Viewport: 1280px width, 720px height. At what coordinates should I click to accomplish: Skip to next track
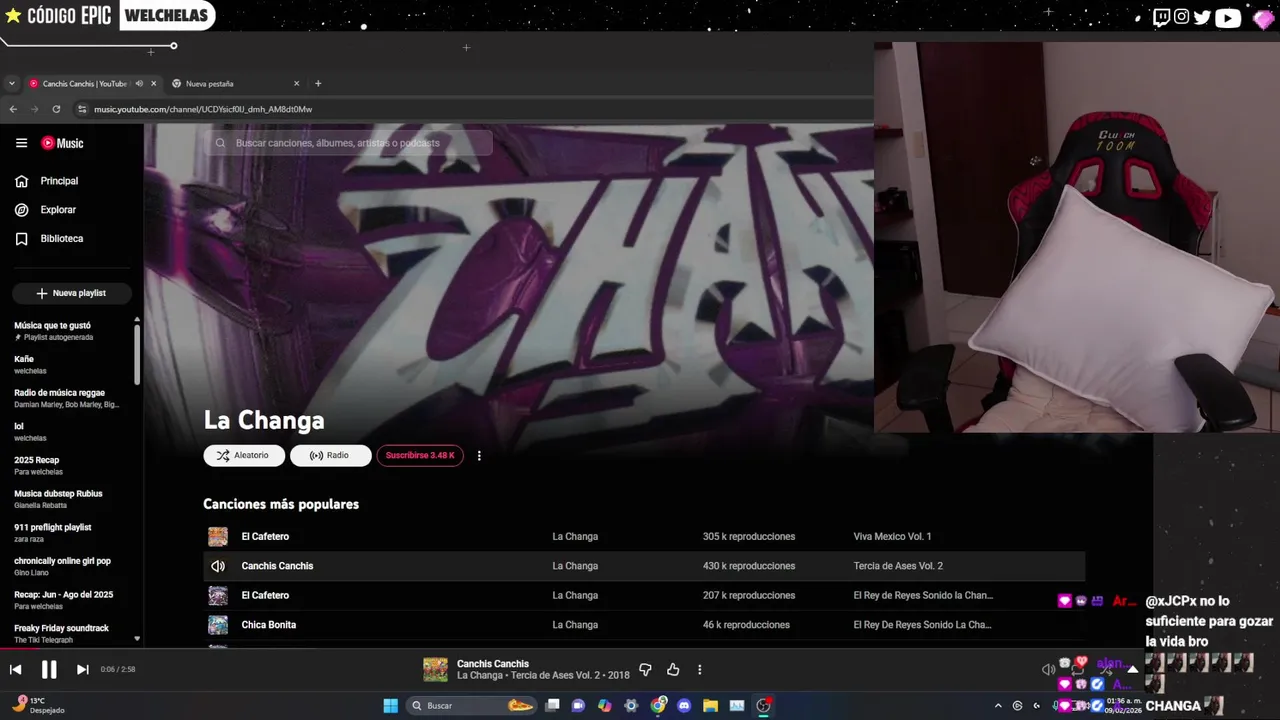point(83,669)
